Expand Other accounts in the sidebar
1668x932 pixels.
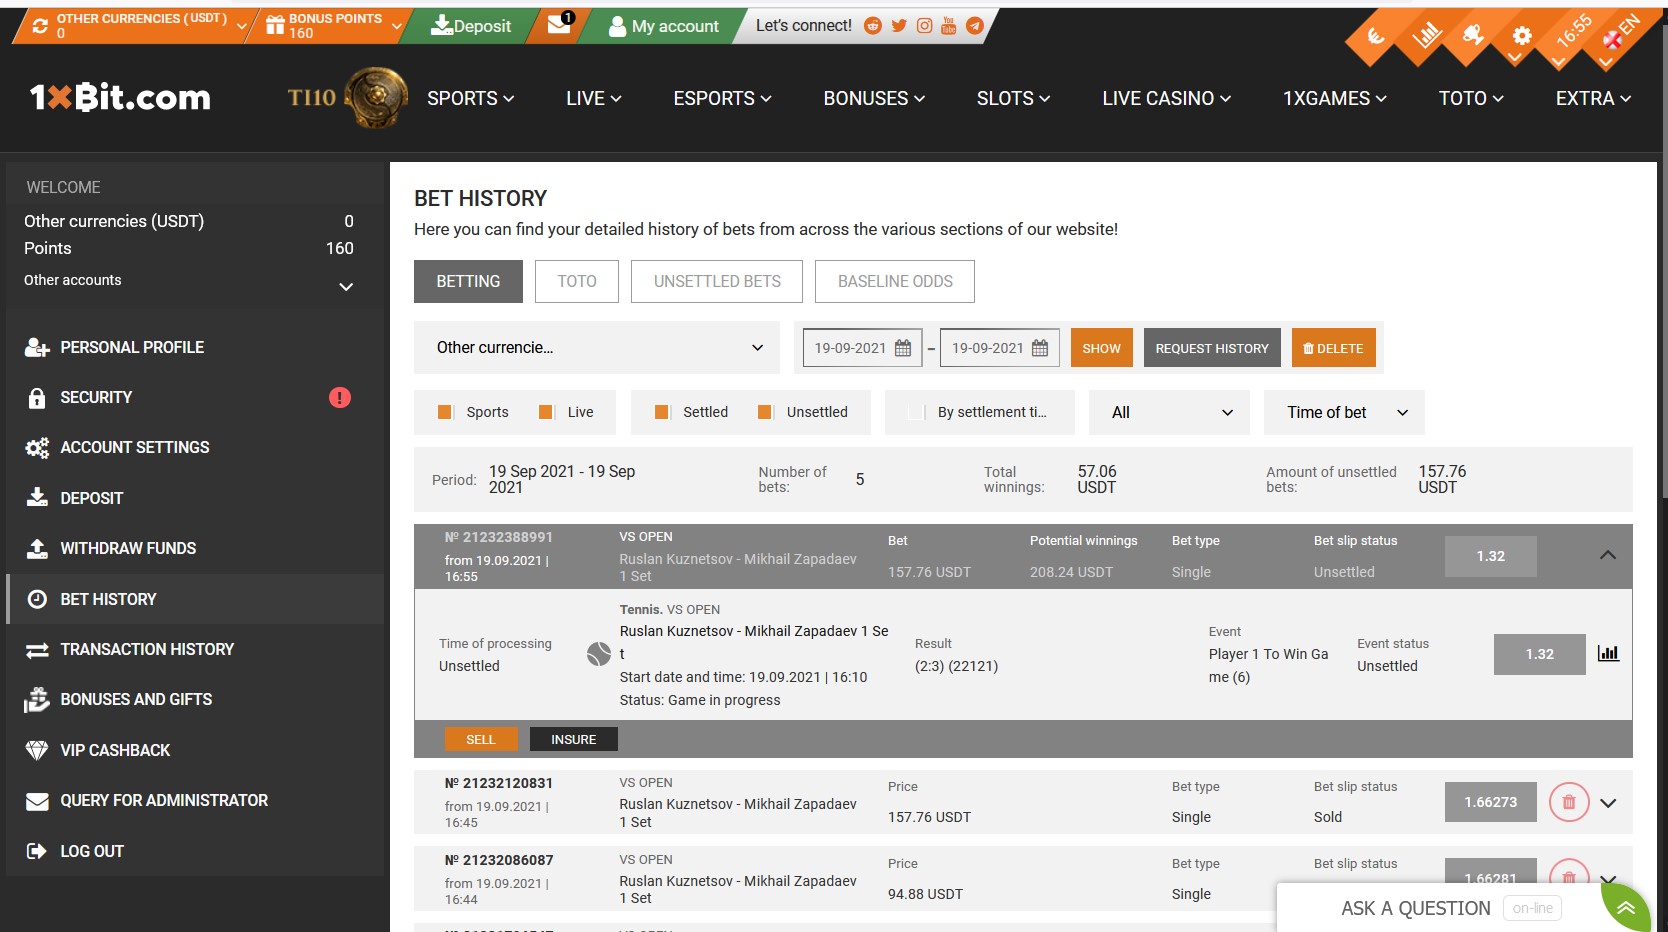tap(346, 287)
